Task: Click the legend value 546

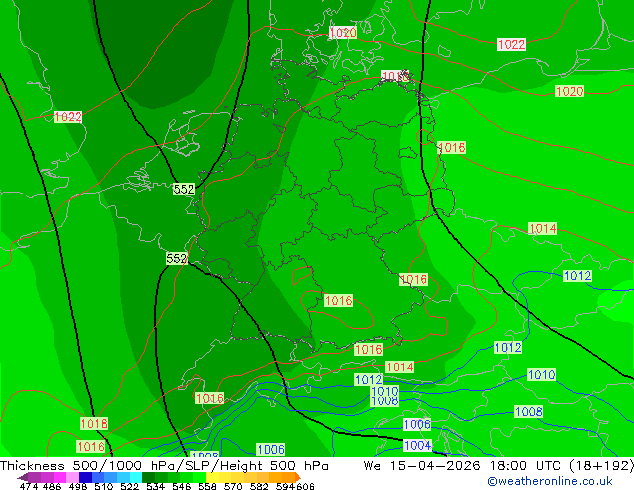Action: [181, 486]
